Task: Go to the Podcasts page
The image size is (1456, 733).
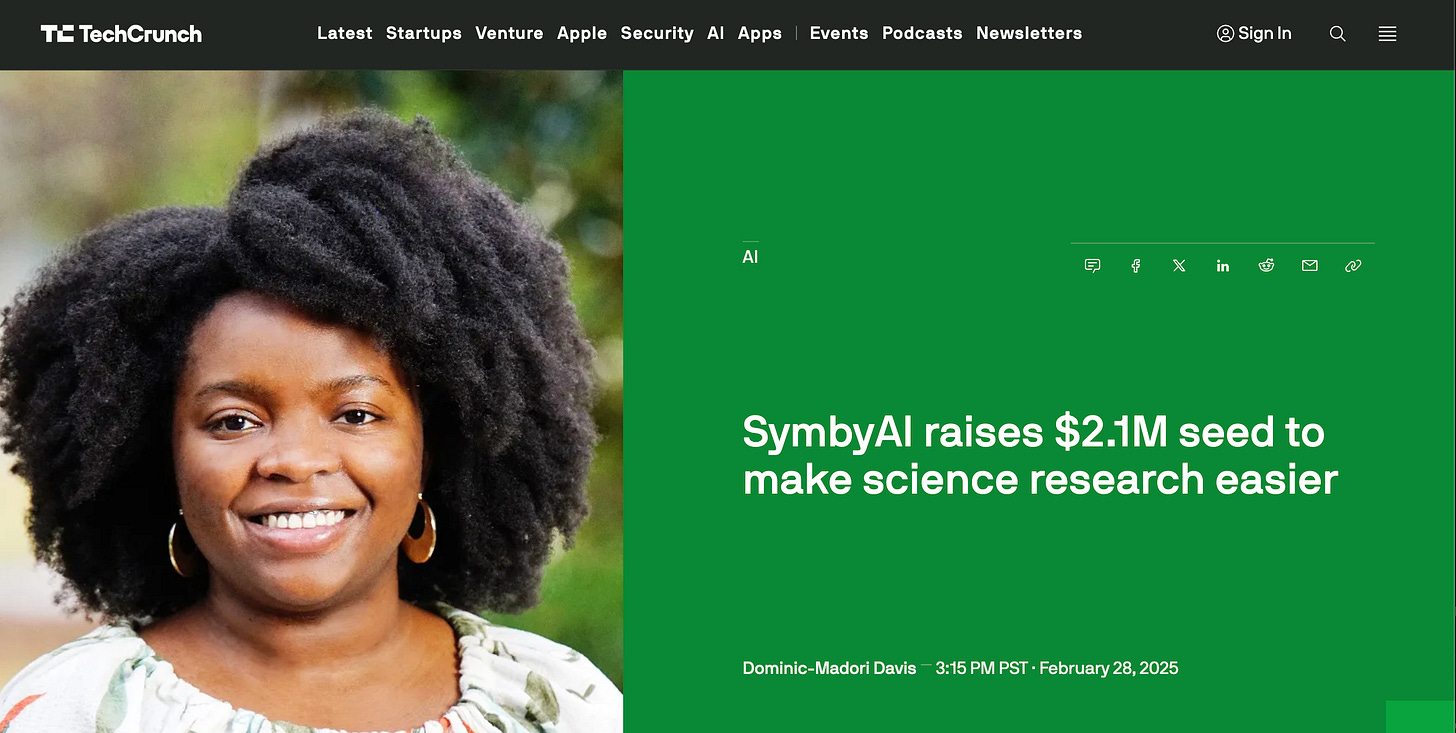Action: [x=922, y=33]
